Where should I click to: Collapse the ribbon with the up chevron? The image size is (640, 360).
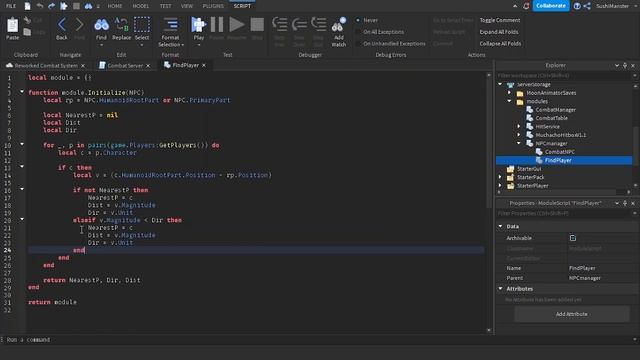click(515, 6)
